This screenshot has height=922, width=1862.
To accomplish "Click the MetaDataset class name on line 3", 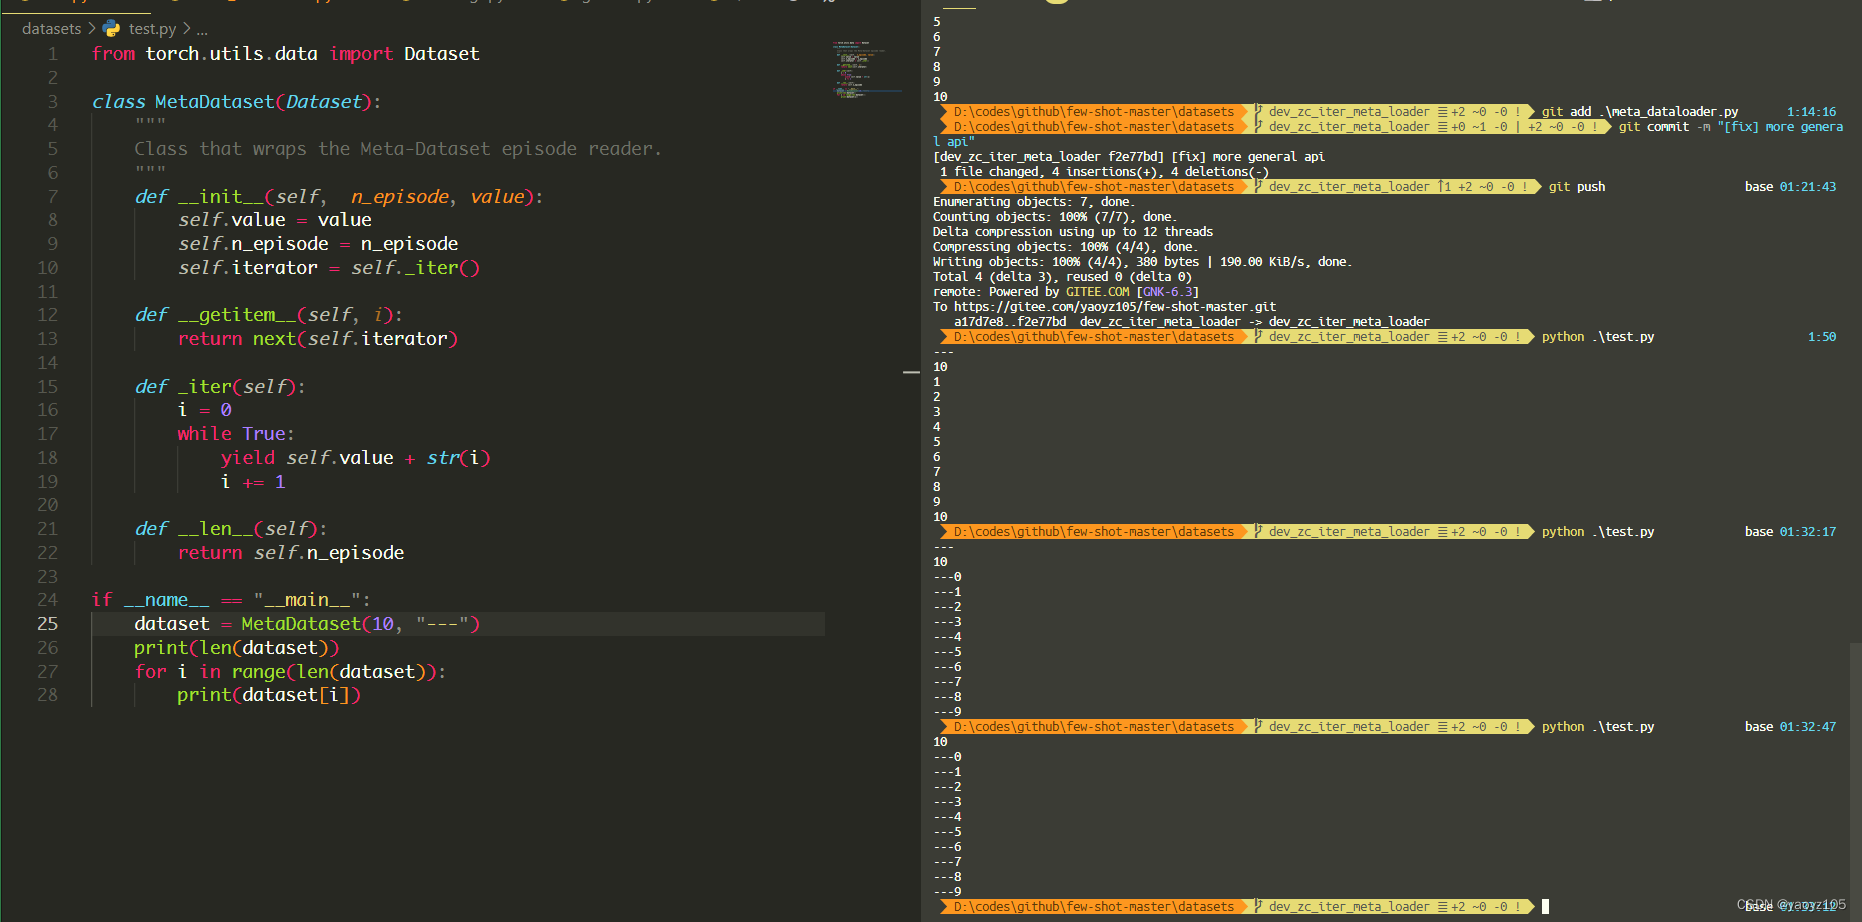I will pos(214,102).
